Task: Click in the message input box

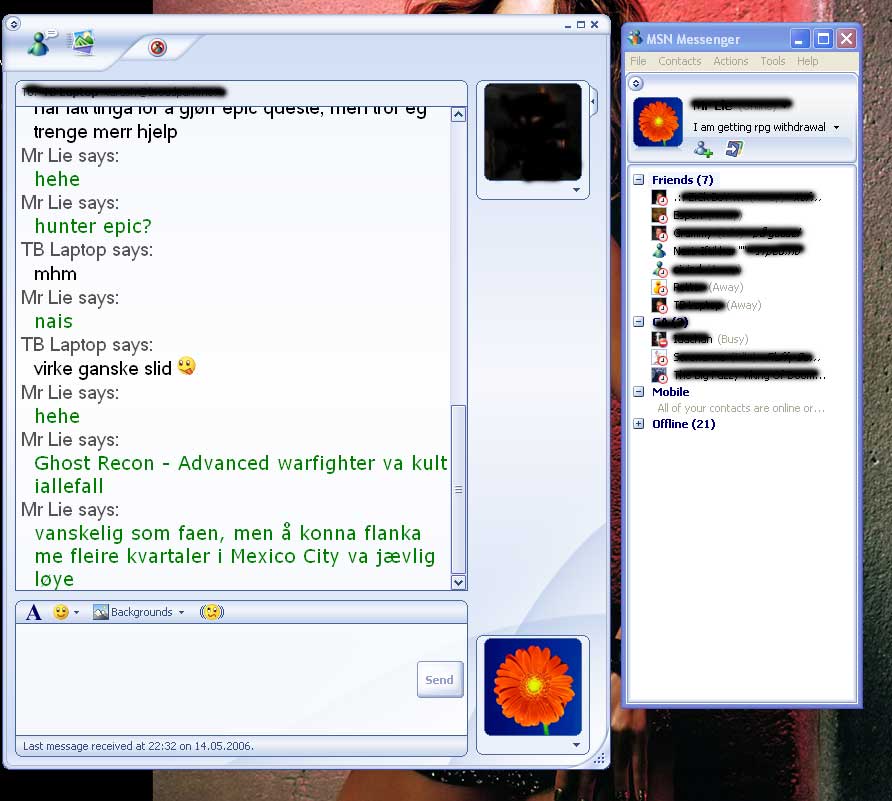Action: [x=216, y=679]
